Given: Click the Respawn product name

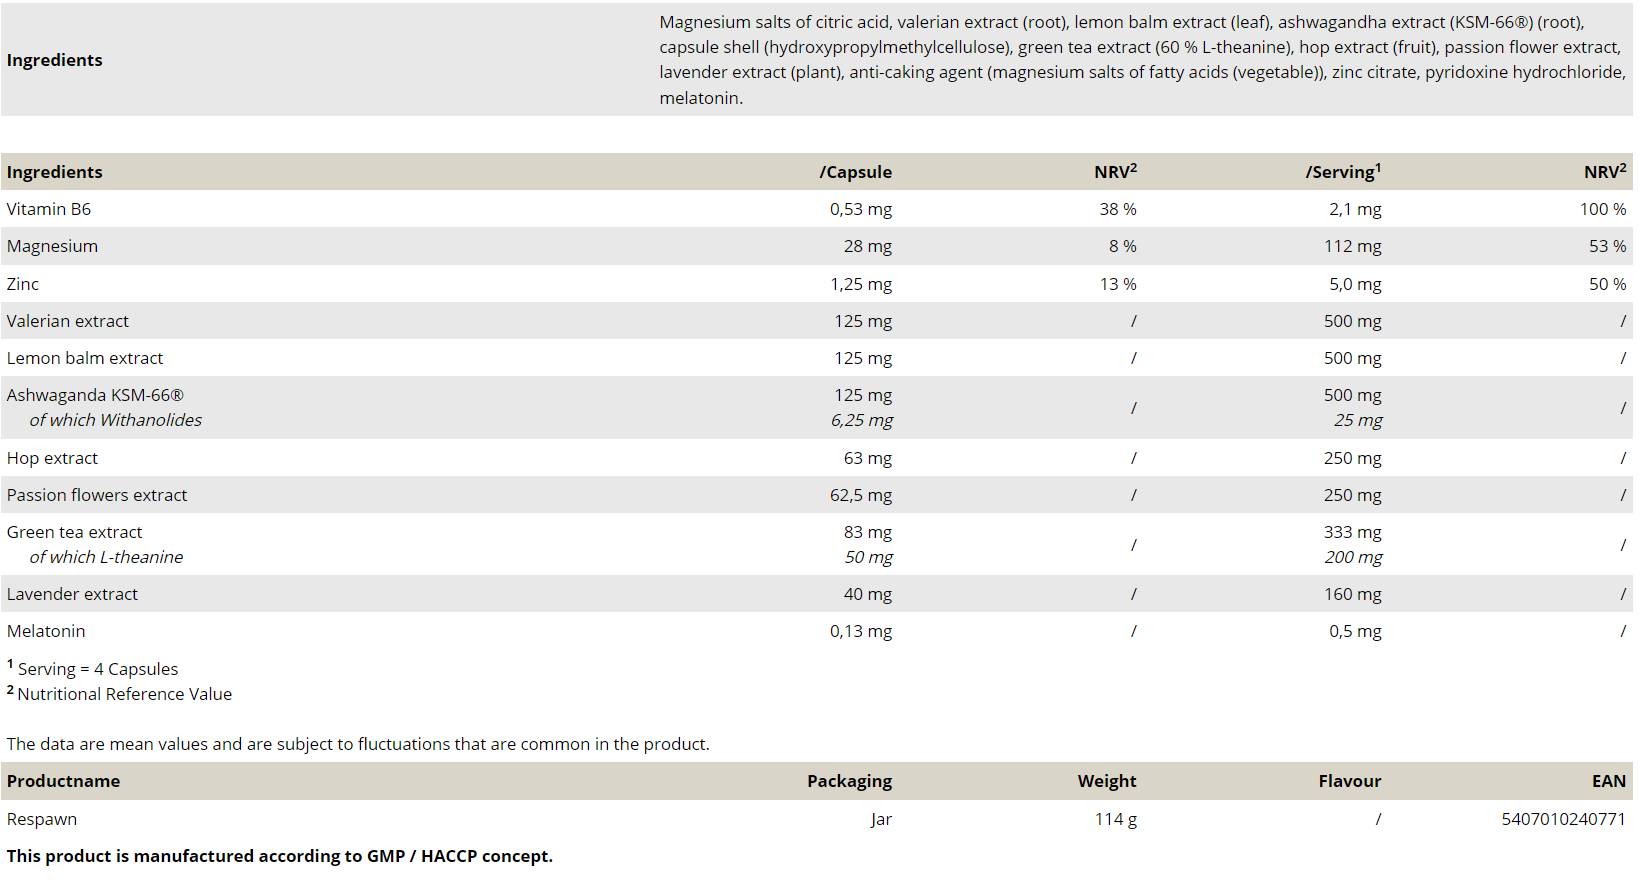Looking at the screenshot, I should pos(42,819).
